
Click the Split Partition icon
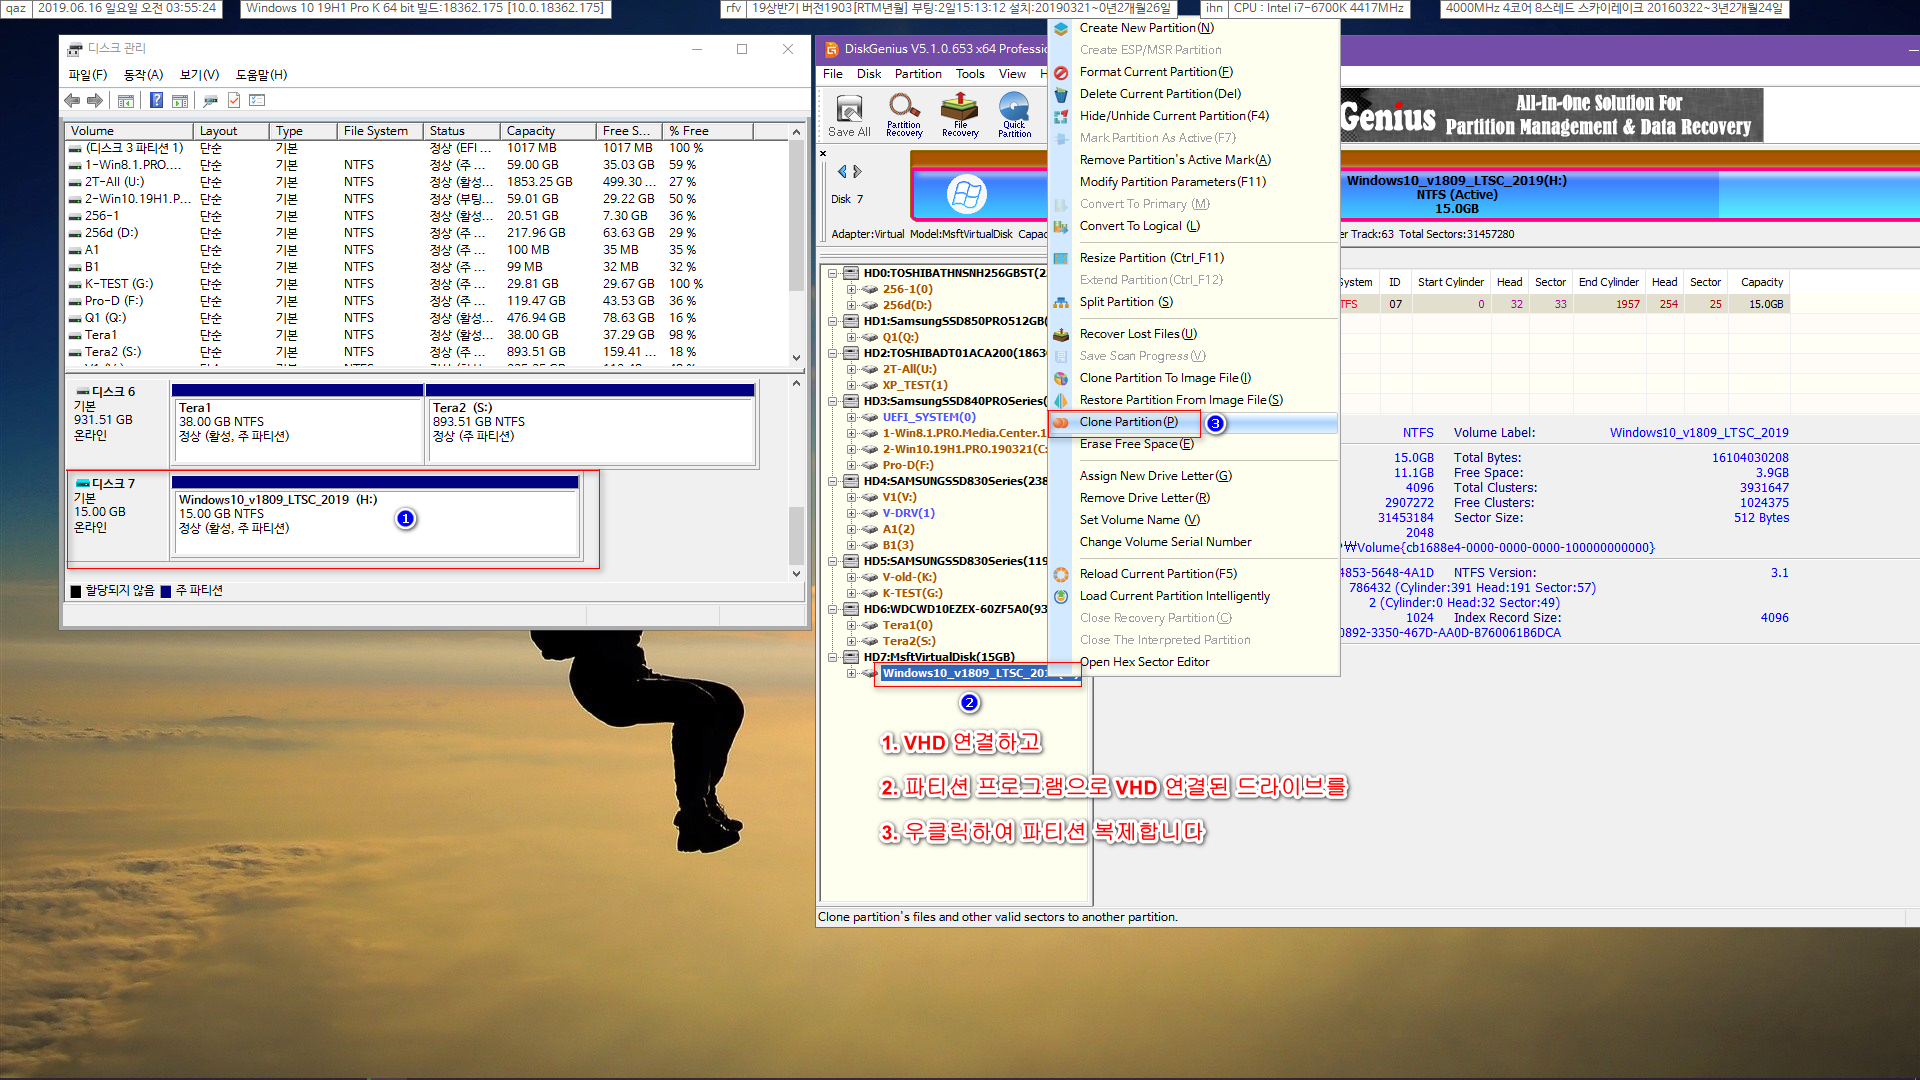1061,302
